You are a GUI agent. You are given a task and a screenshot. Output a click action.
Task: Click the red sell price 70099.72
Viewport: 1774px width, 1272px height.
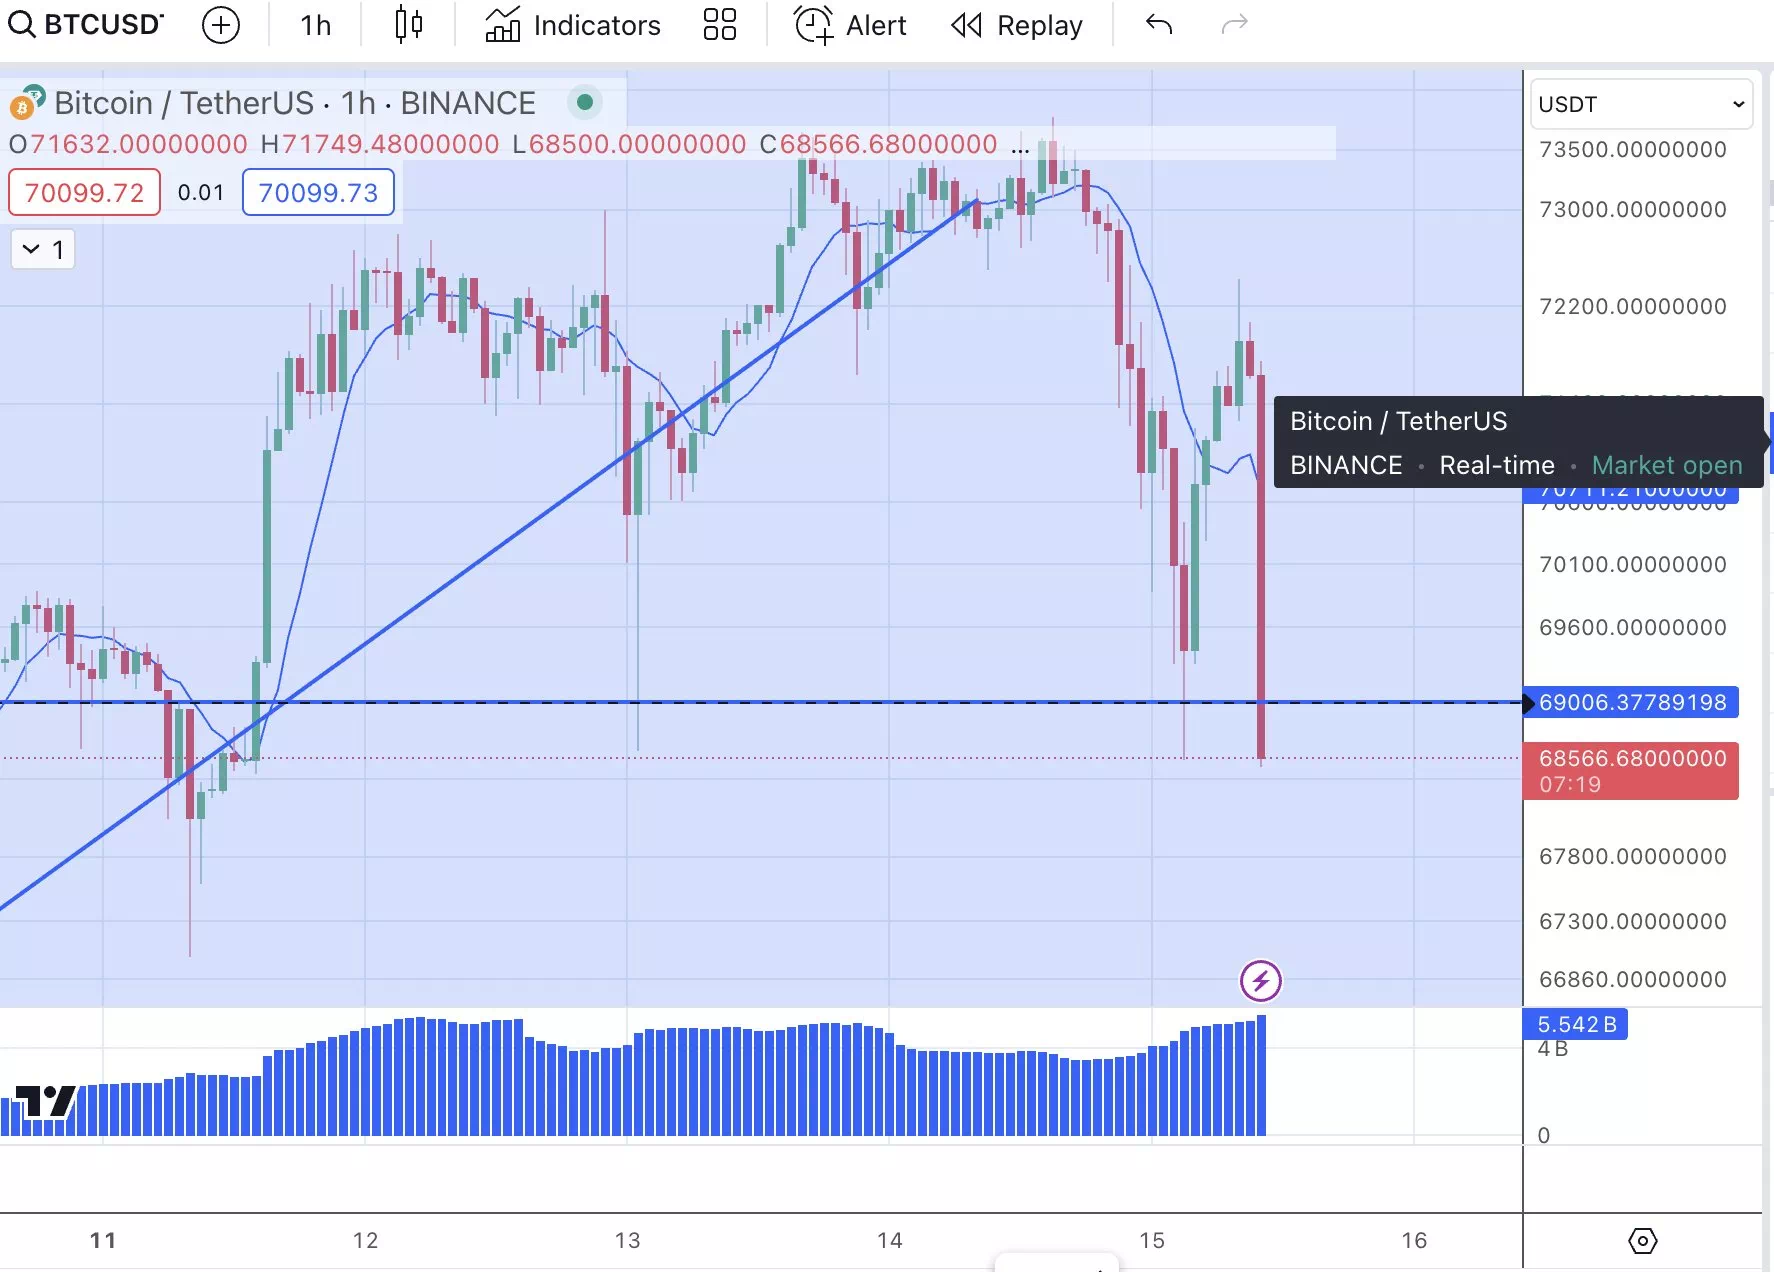[84, 192]
